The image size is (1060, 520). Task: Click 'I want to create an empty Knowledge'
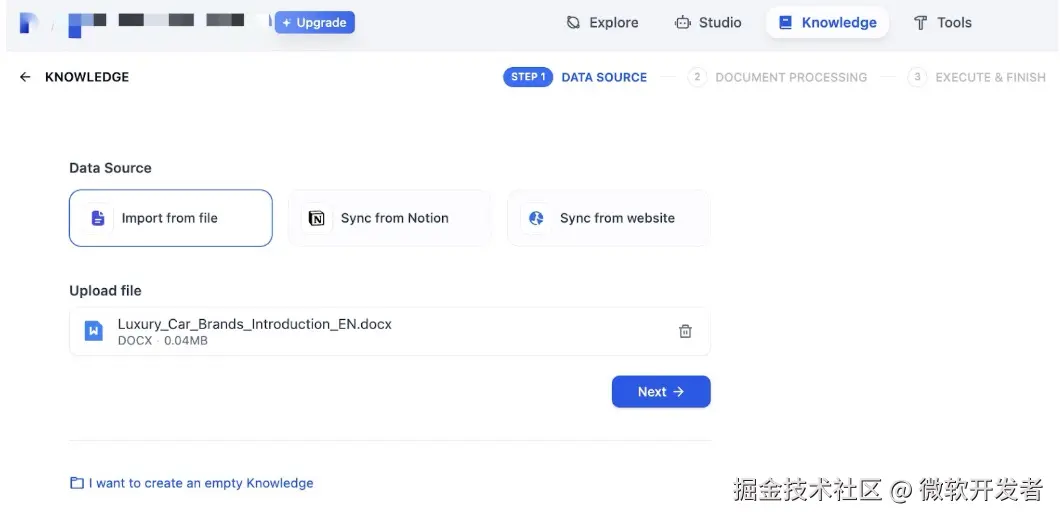click(x=201, y=483)
